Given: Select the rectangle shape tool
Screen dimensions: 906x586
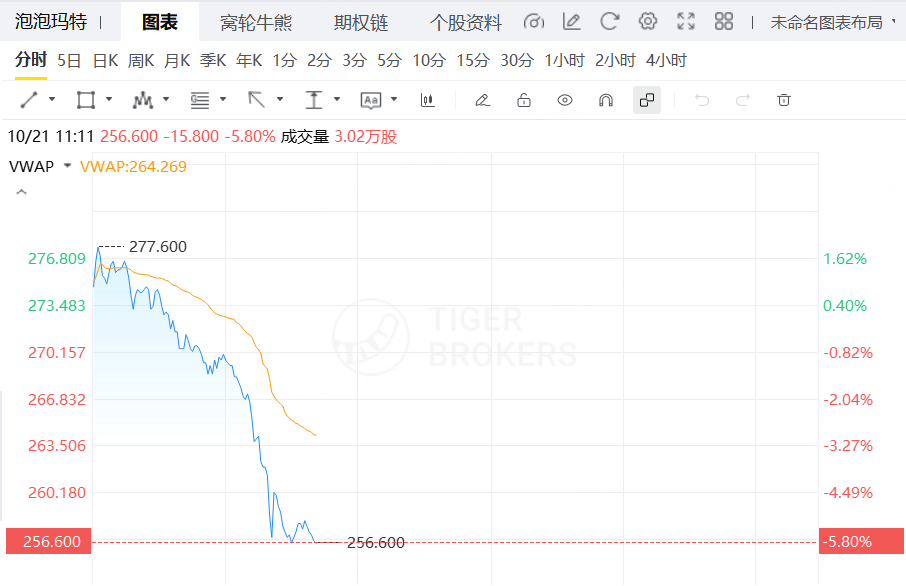Looking at the screenshot, I should tap(86, 100).
